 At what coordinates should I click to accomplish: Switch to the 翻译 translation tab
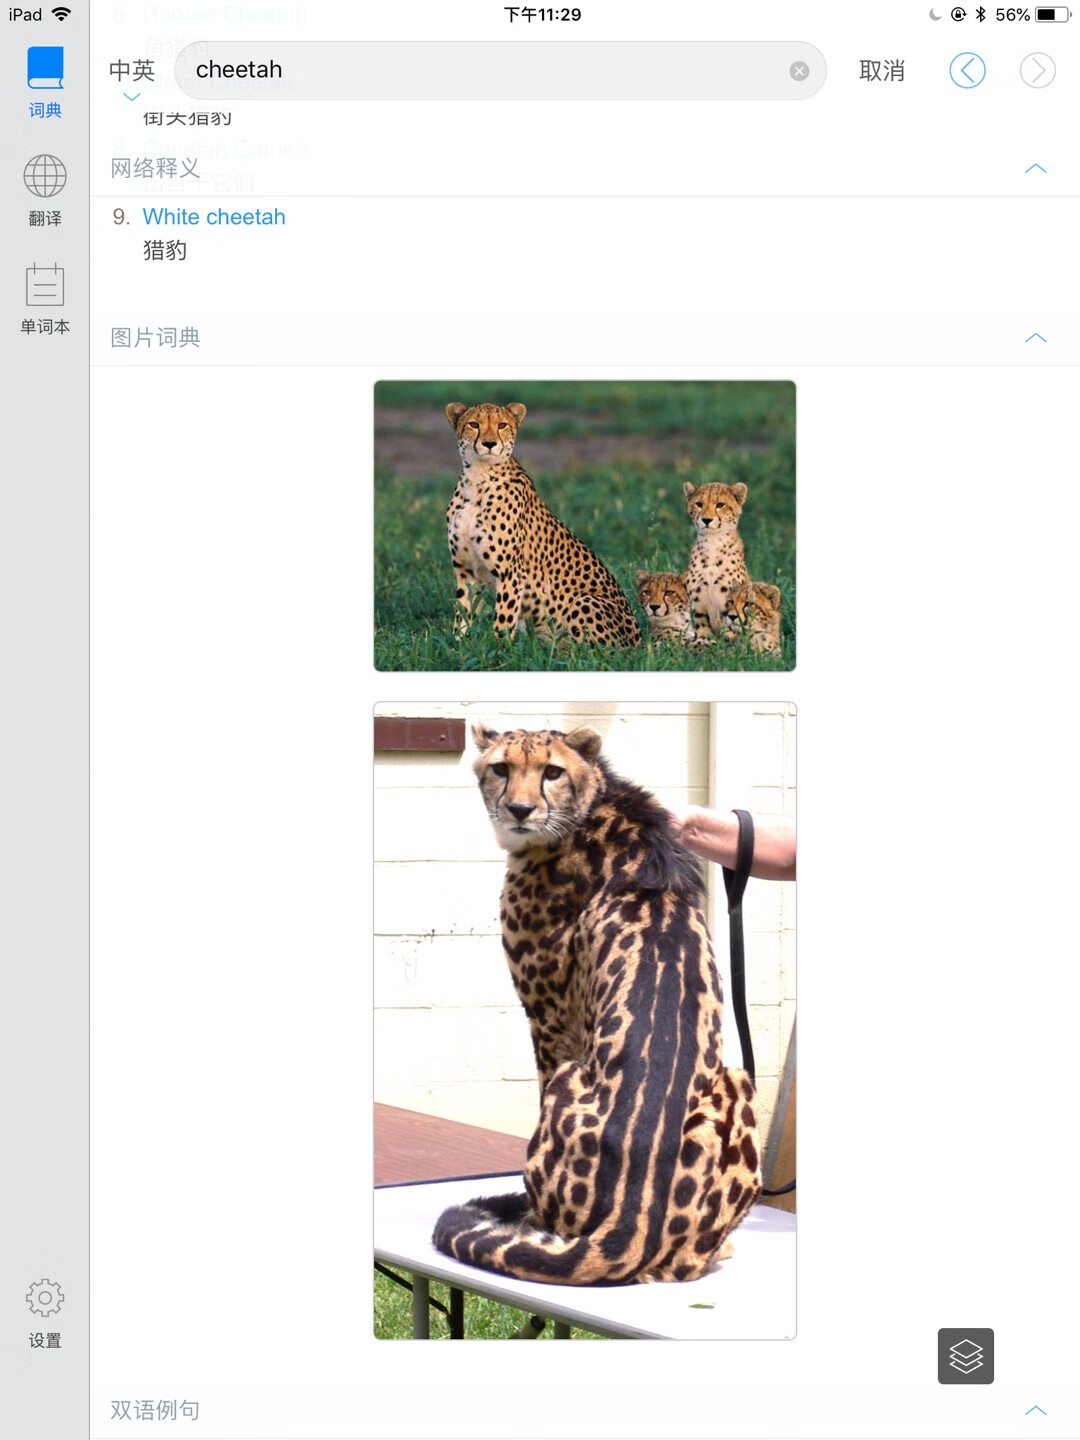[45, 191]
